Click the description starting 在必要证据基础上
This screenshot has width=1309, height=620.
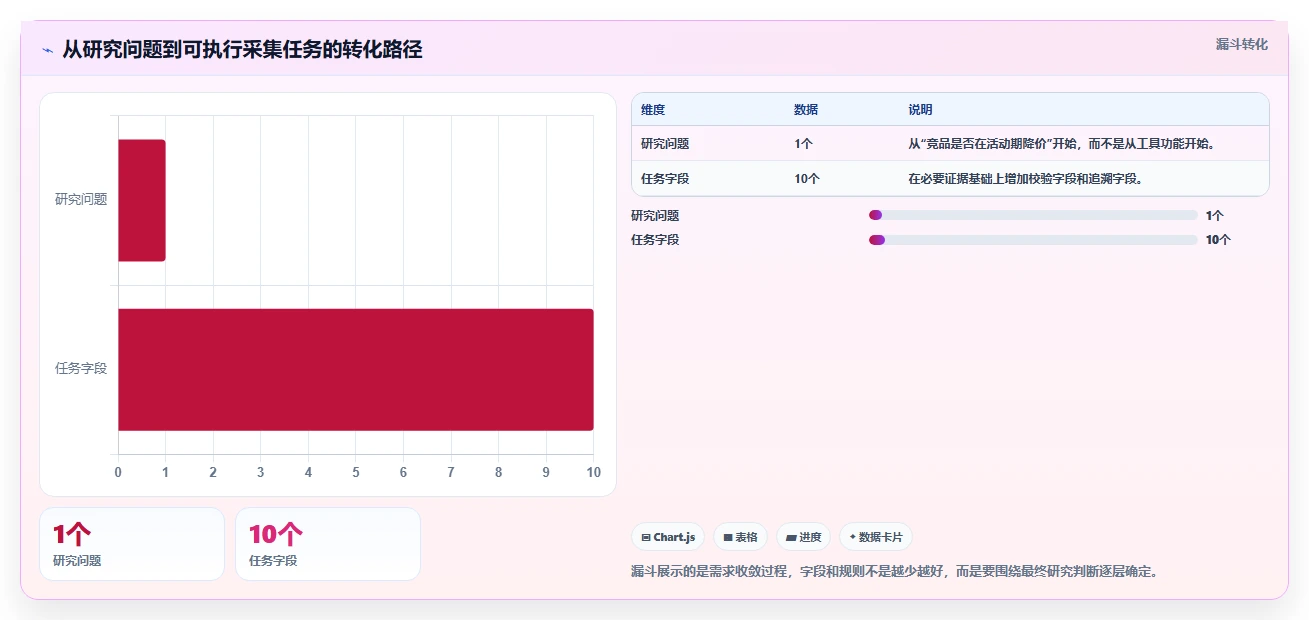[1025, 179]
